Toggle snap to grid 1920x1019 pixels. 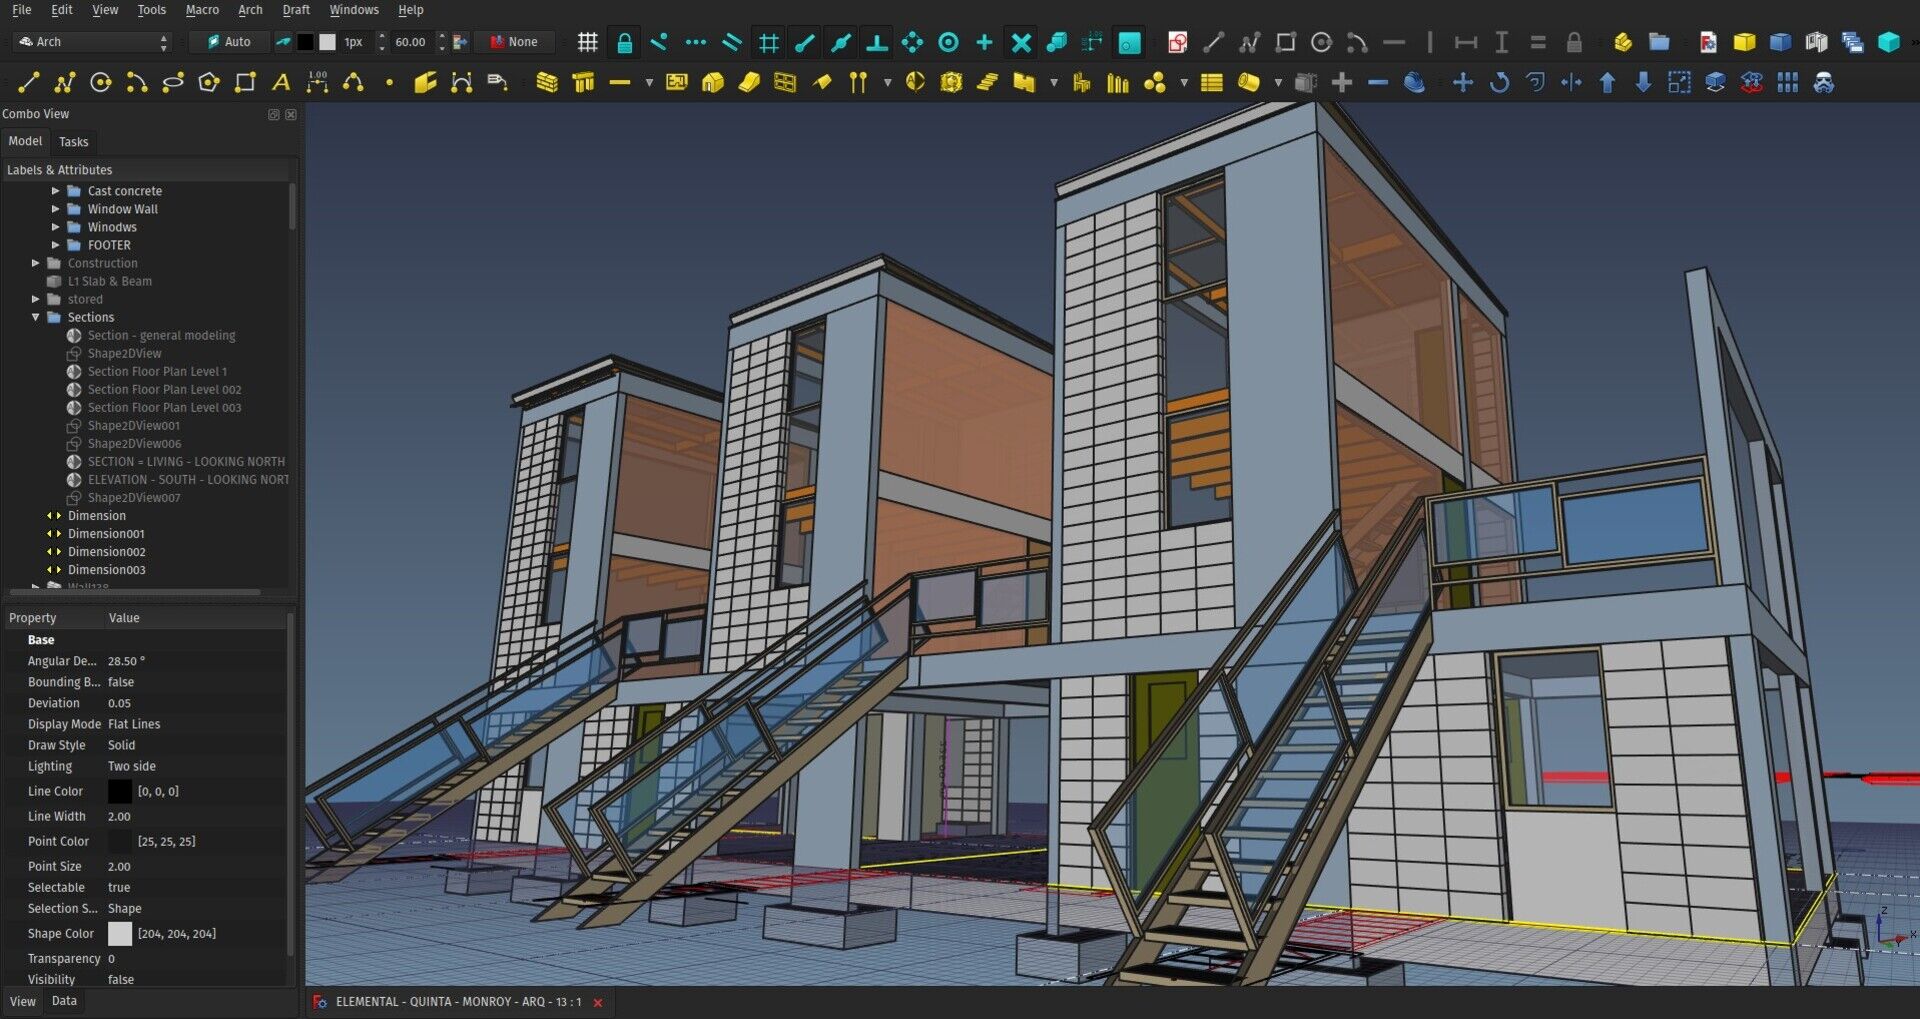point(768,42)
